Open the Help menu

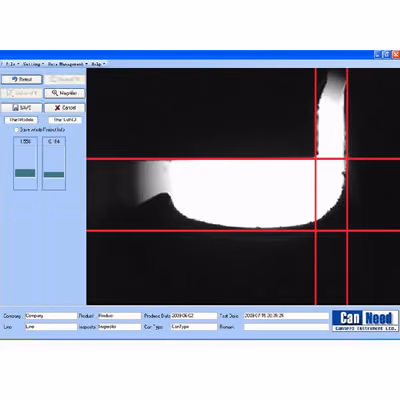pyautogui.click(x=98, y=64)
